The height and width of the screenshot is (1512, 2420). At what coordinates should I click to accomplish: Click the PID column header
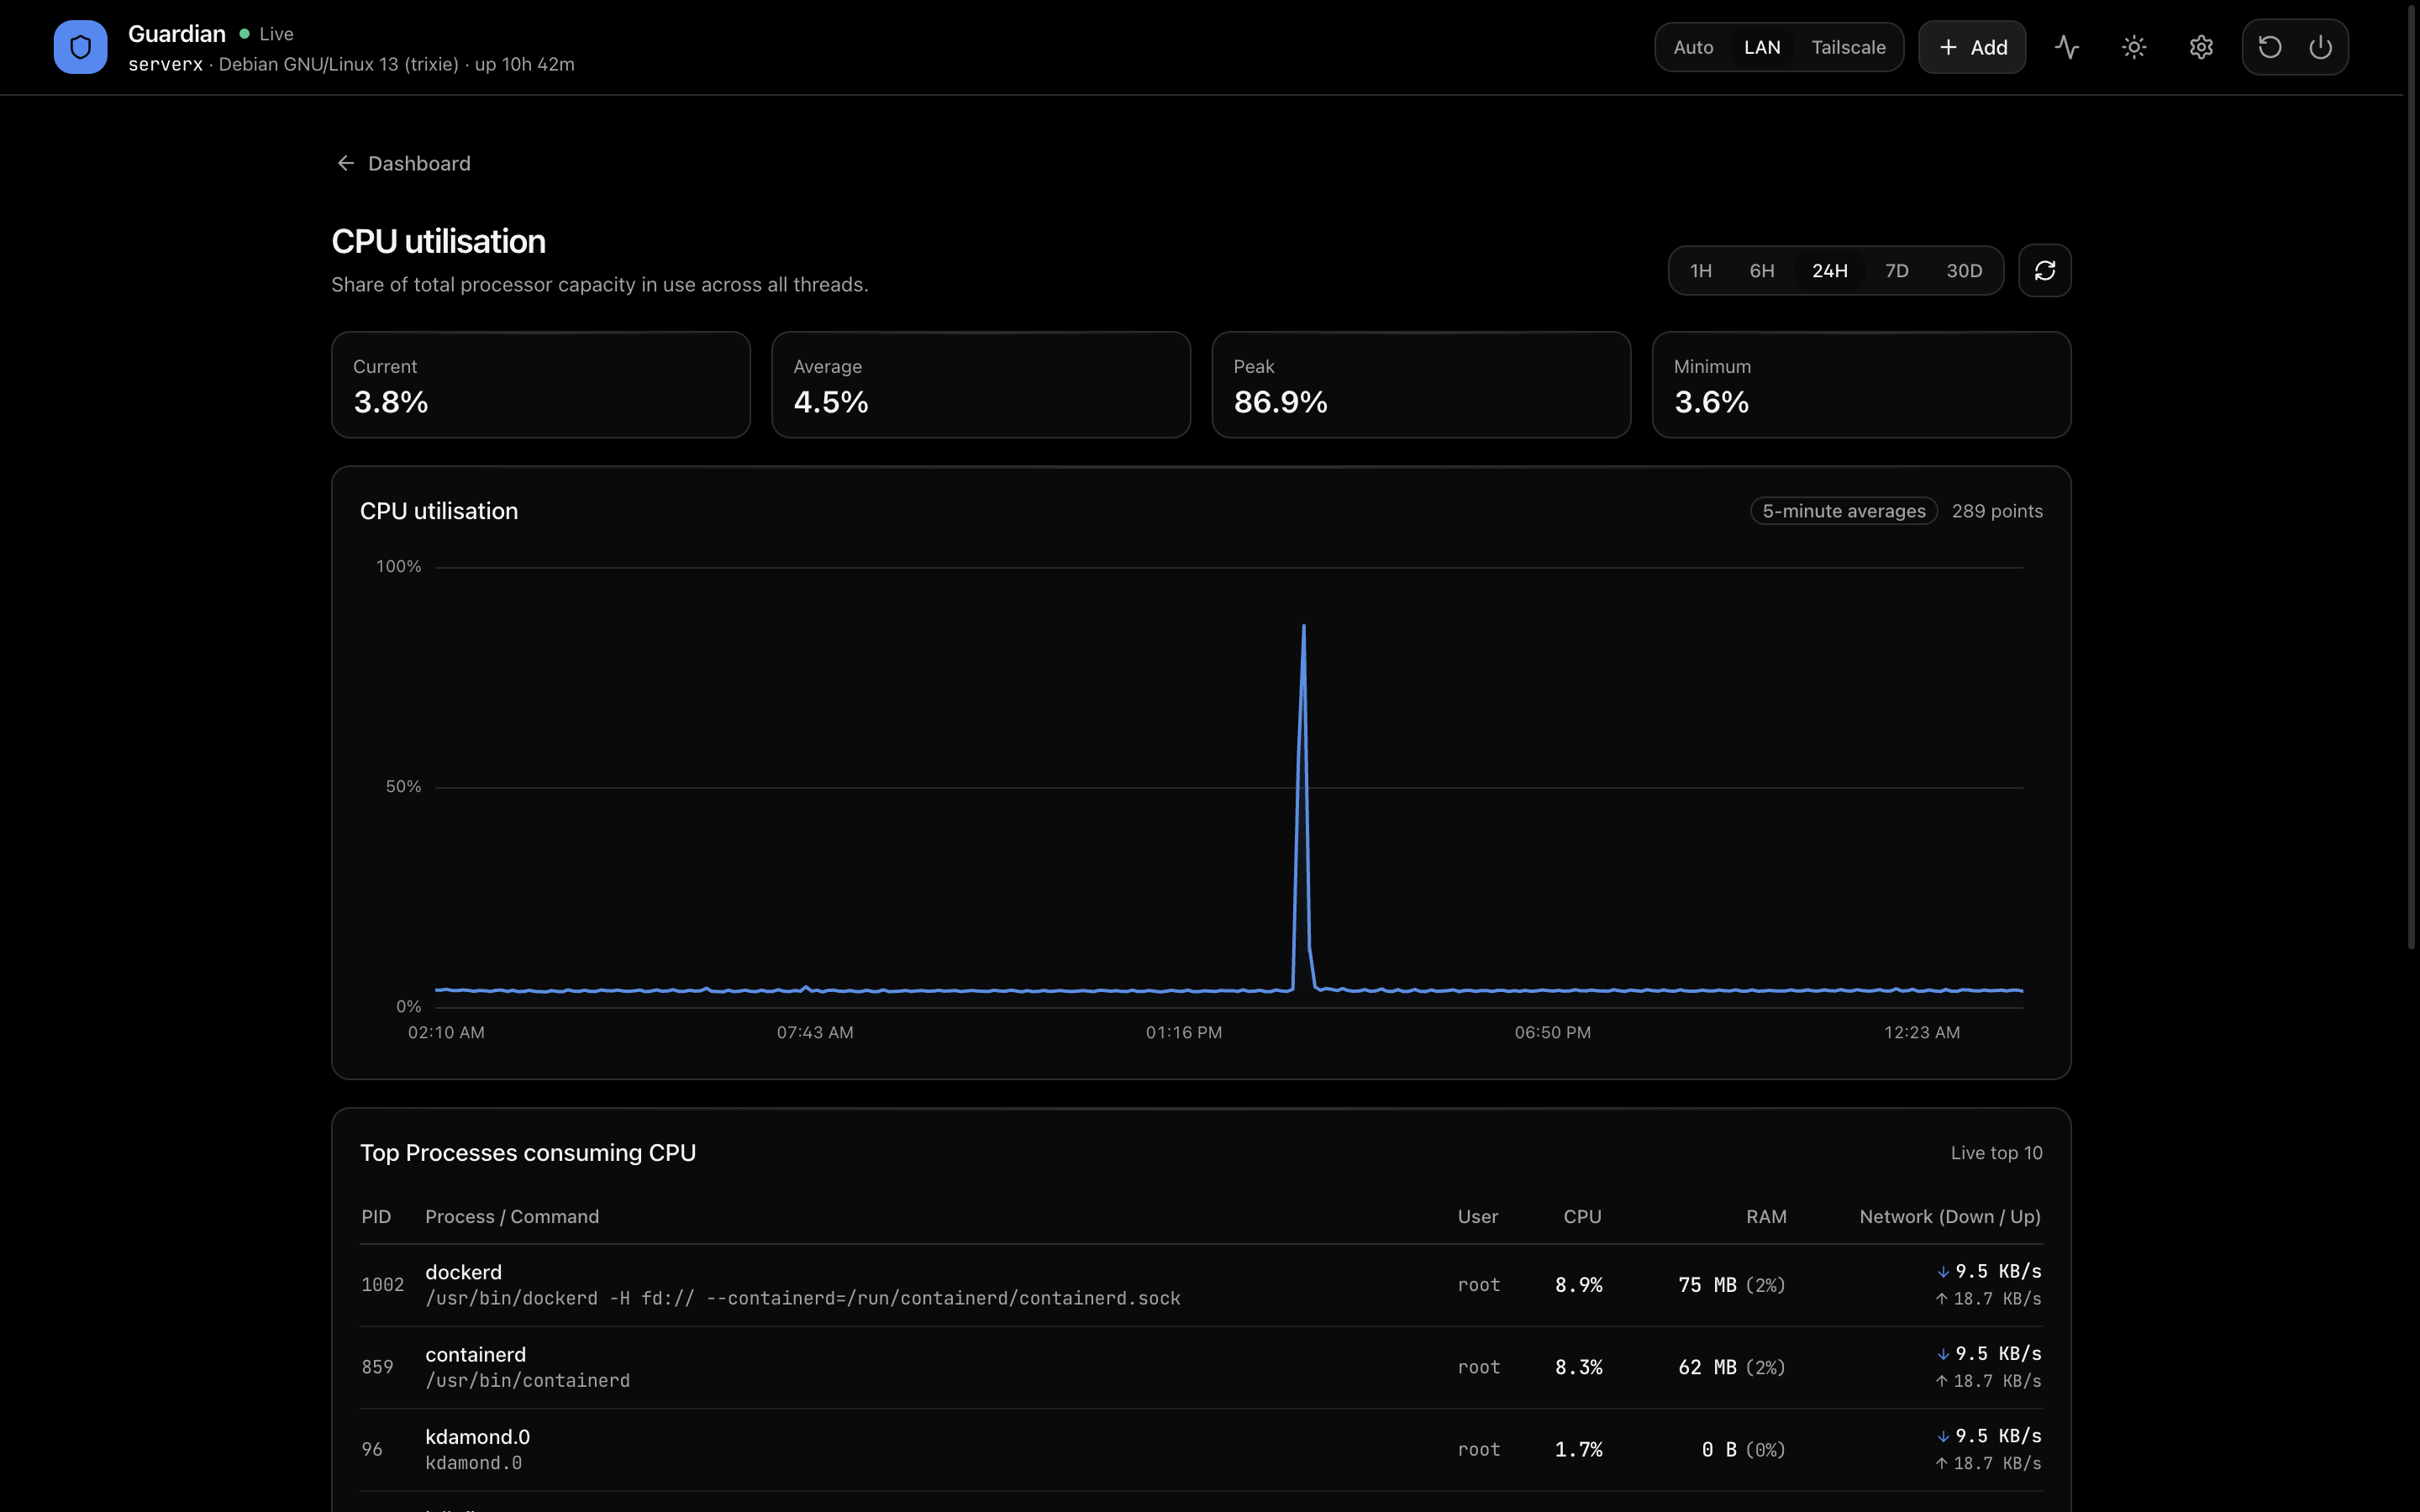click(x=376, y=1217)
